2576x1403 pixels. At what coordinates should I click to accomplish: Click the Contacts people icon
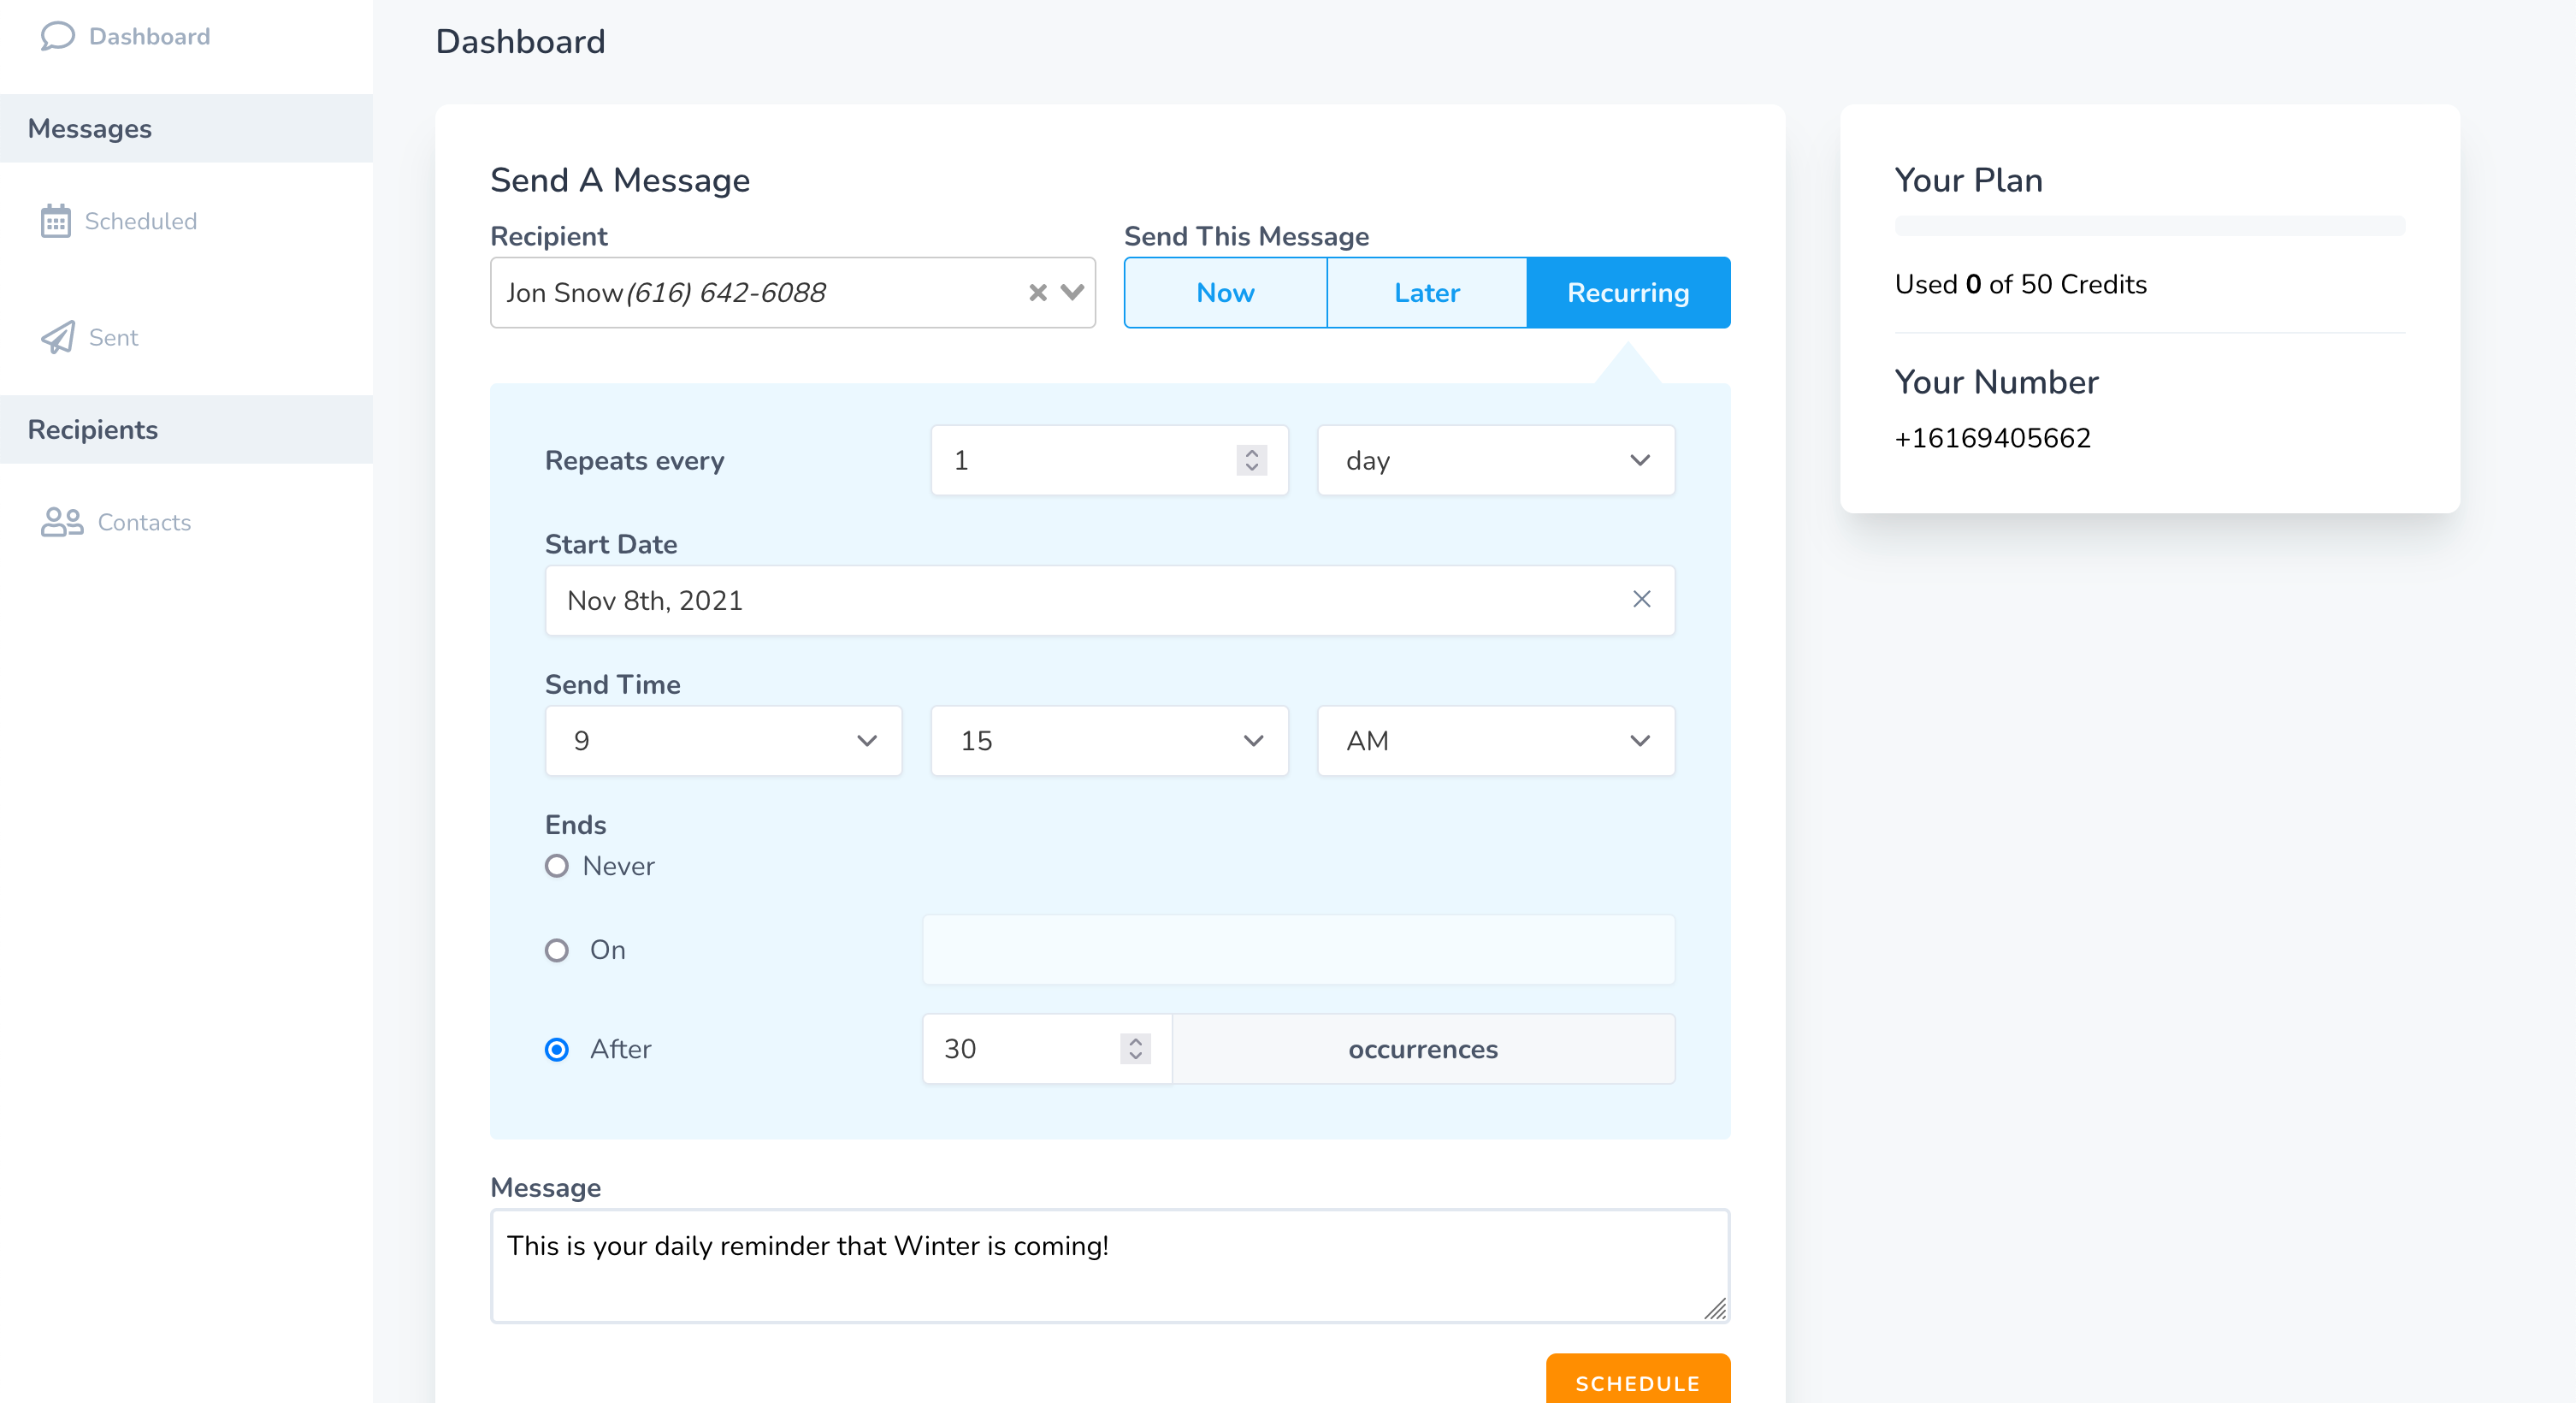click(x=61, y=522)
